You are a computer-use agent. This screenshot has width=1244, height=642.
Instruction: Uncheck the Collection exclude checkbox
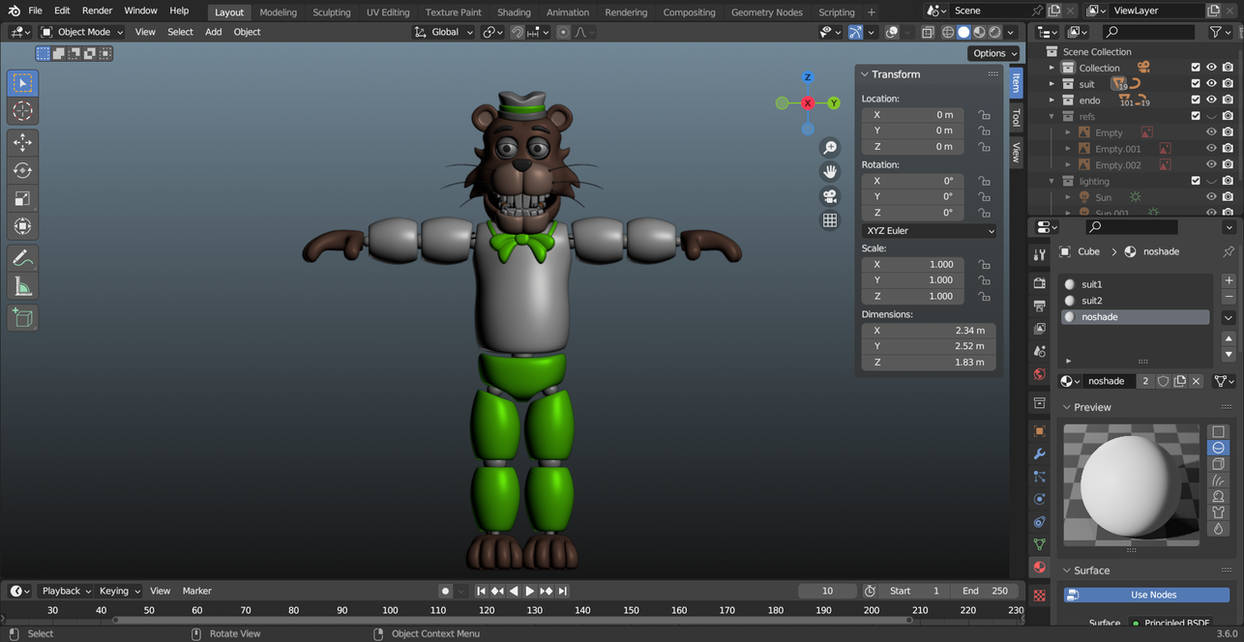tap(1195, 68)
